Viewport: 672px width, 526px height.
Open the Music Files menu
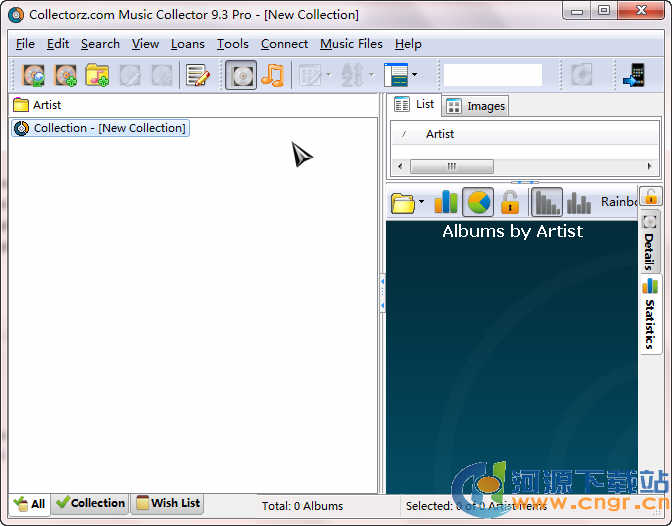tap(351, 44)
